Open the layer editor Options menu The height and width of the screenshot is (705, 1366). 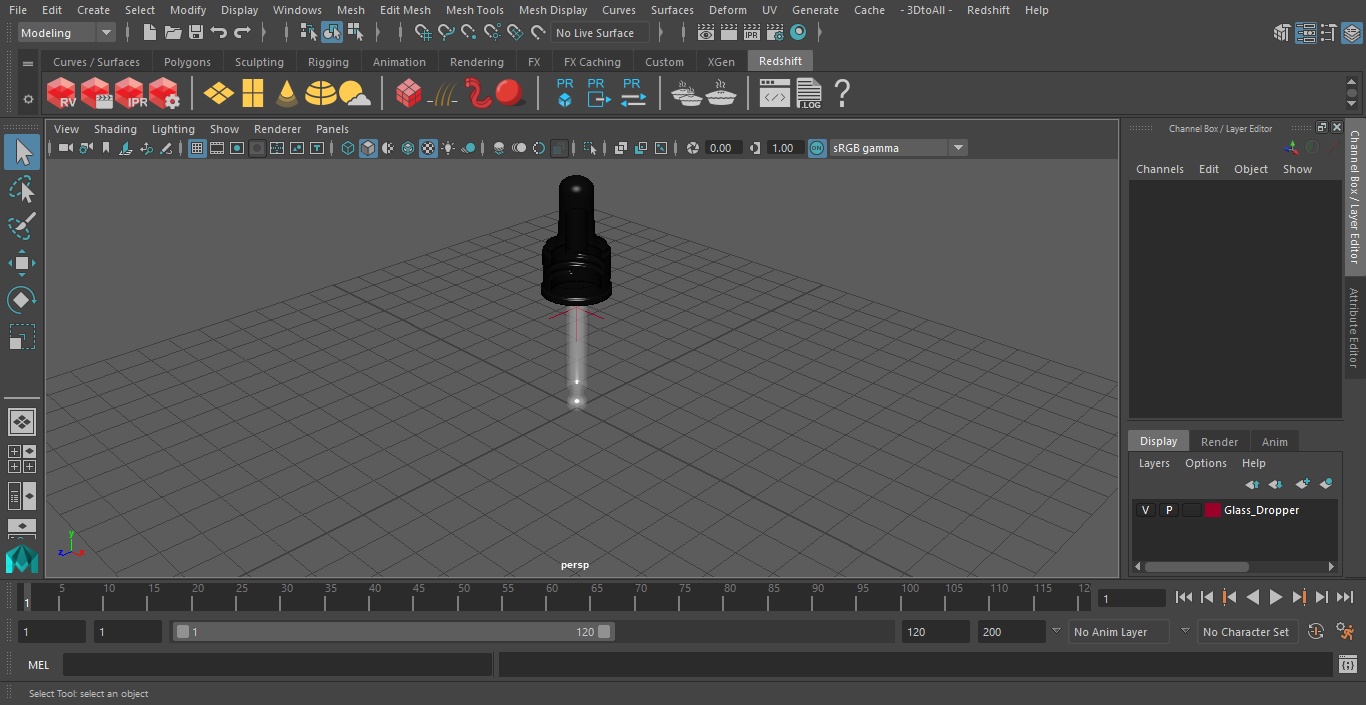click(1206, 463)
